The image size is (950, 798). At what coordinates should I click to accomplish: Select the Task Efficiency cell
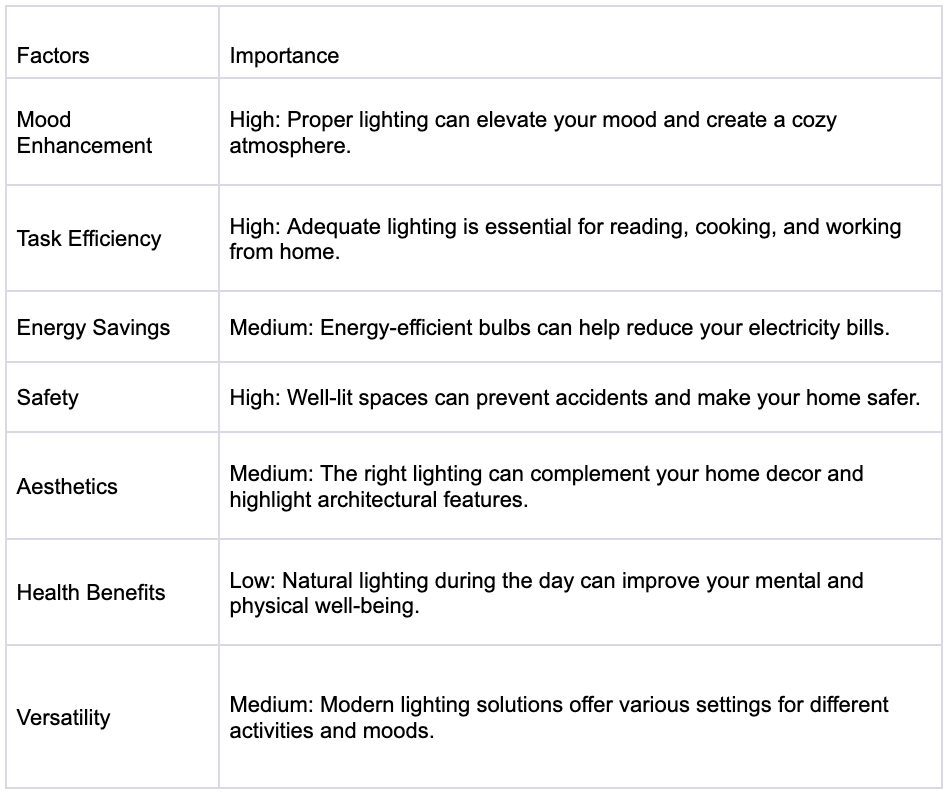pos(112,238)
